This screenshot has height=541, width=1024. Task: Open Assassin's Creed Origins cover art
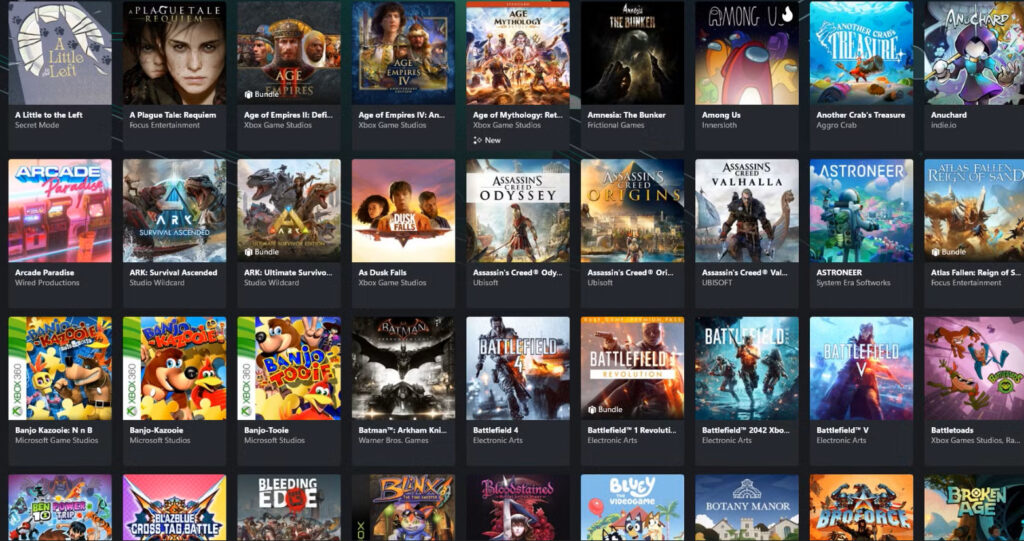632,210
